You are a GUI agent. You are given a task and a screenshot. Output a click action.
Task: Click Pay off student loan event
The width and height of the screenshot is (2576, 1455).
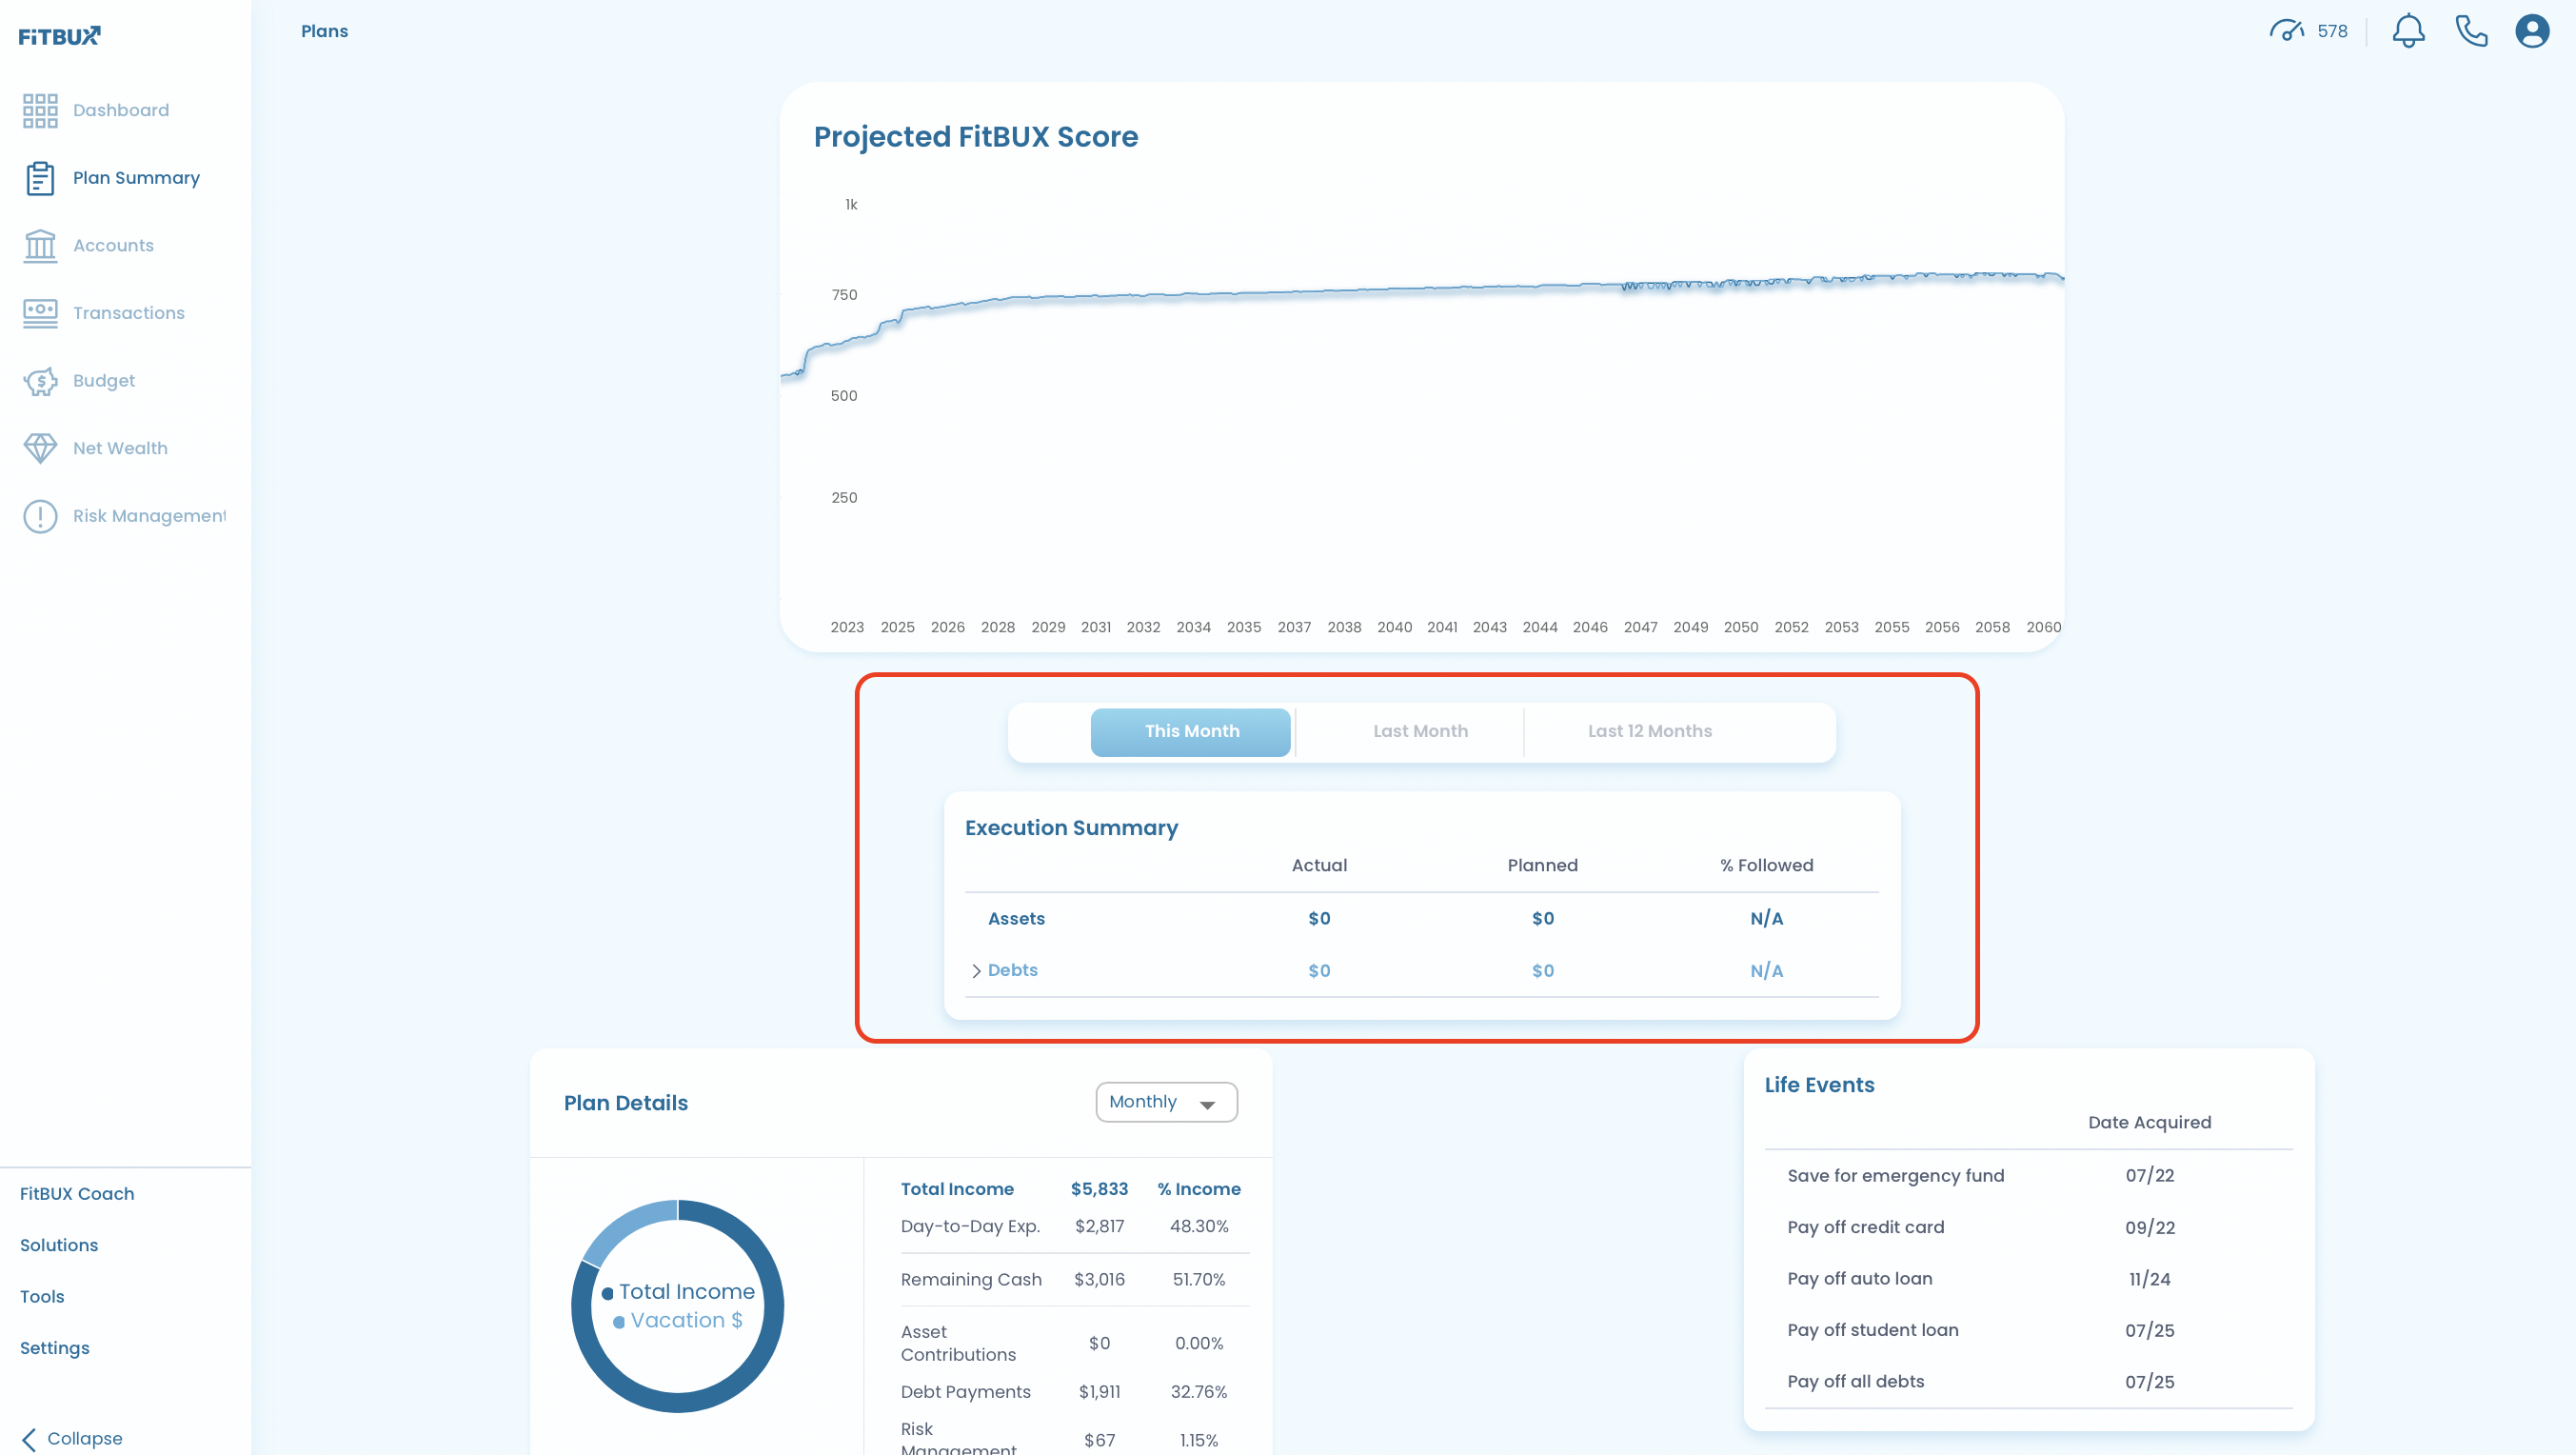[1873, 1331]
